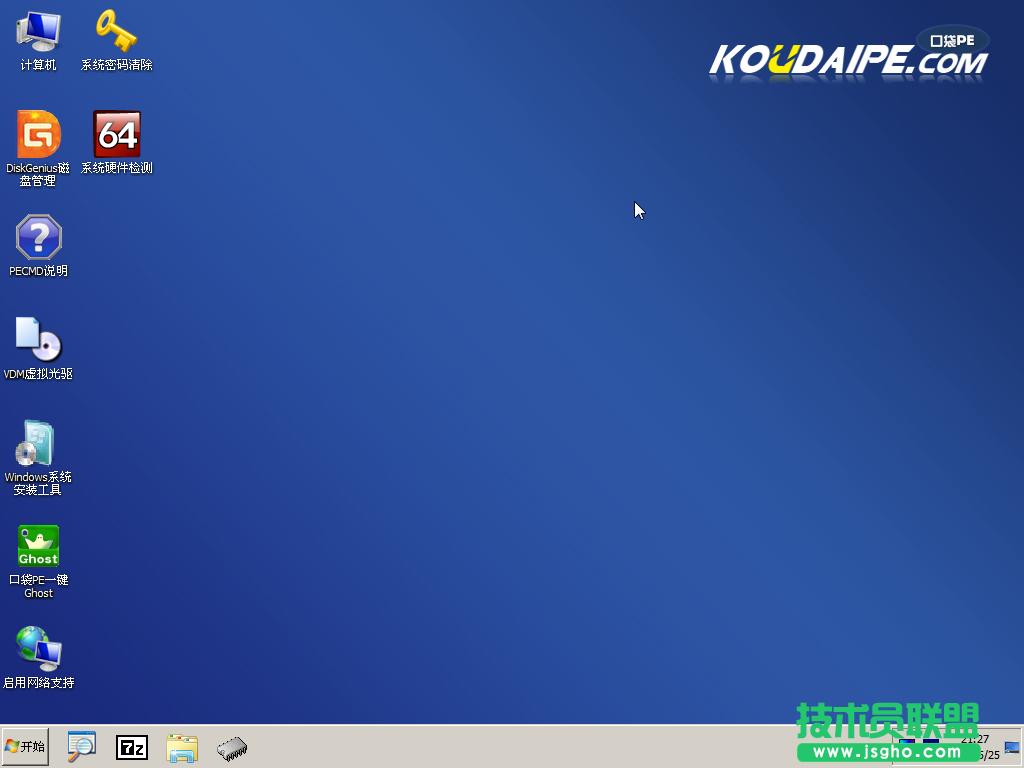
Task: Launch the VDM虚拟光驱 virtual drive tool
Action: click(x=37, y=340)
